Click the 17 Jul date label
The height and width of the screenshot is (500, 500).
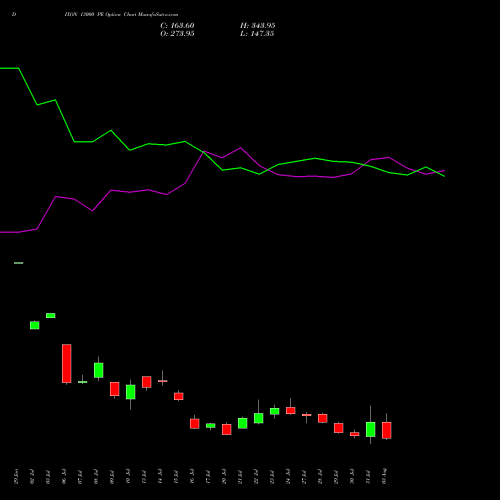pyautogui.click(x=208, y=476)
